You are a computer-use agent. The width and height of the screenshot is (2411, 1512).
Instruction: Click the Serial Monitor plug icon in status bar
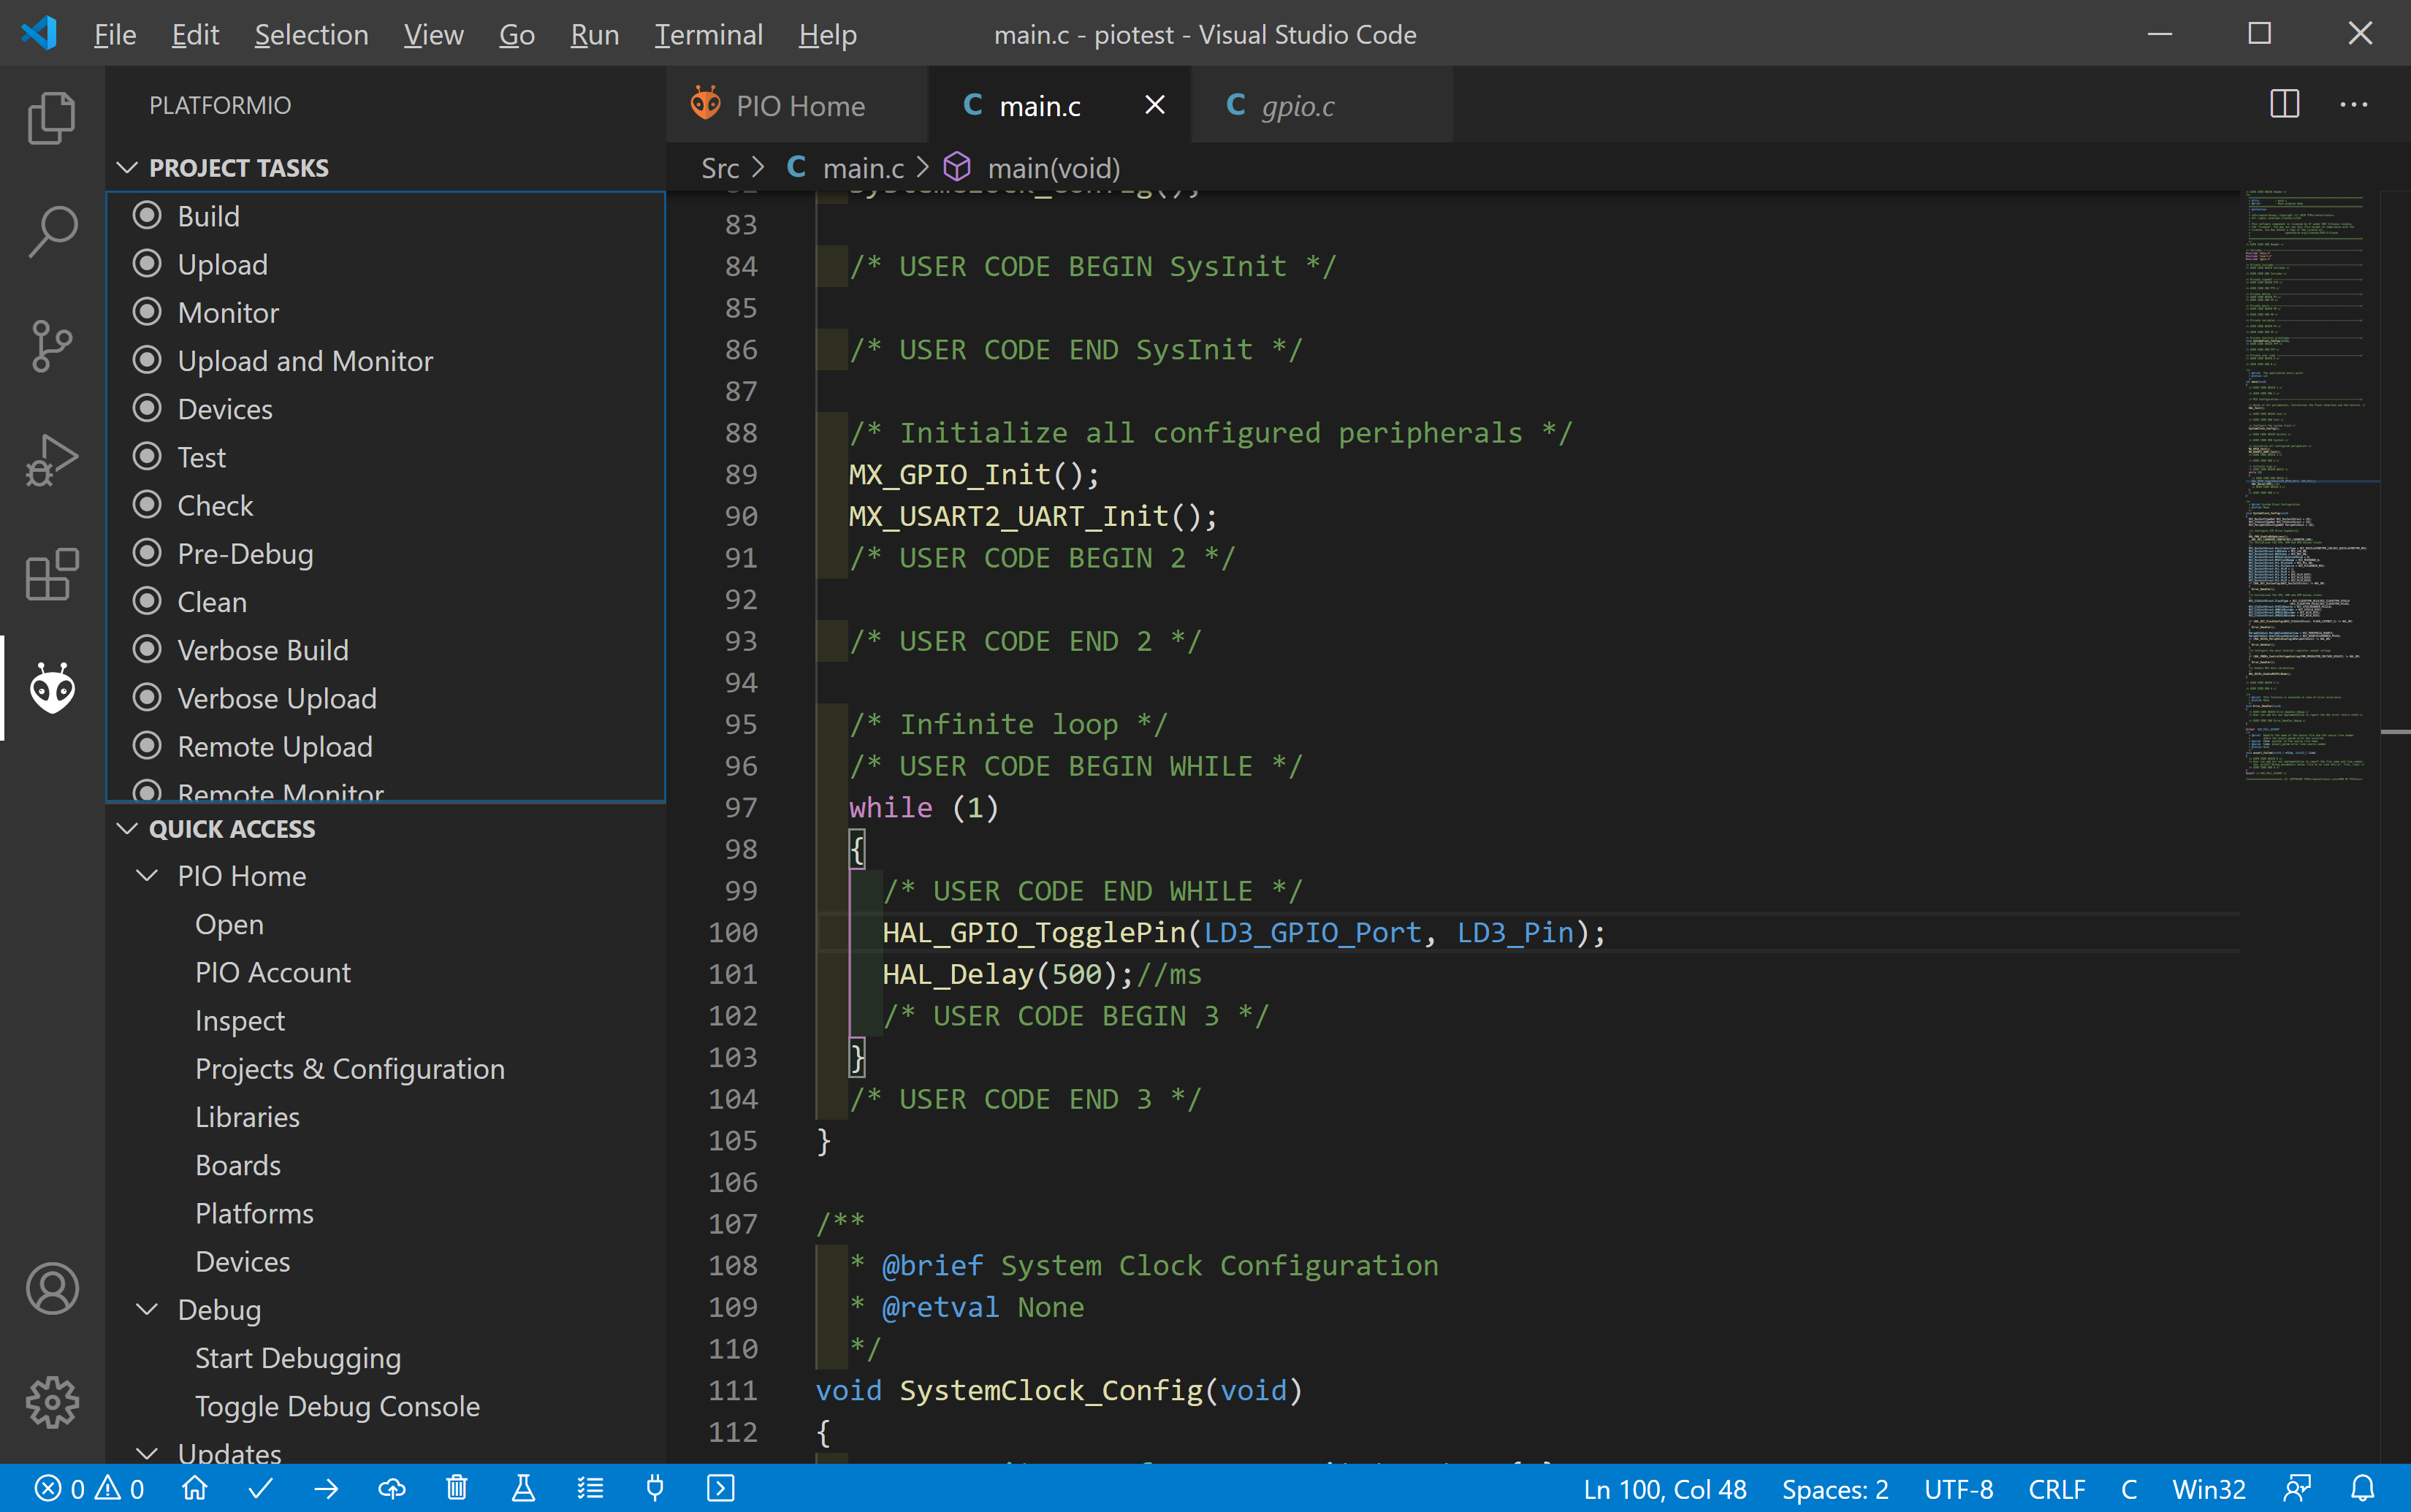click(x=655, y=1488)
